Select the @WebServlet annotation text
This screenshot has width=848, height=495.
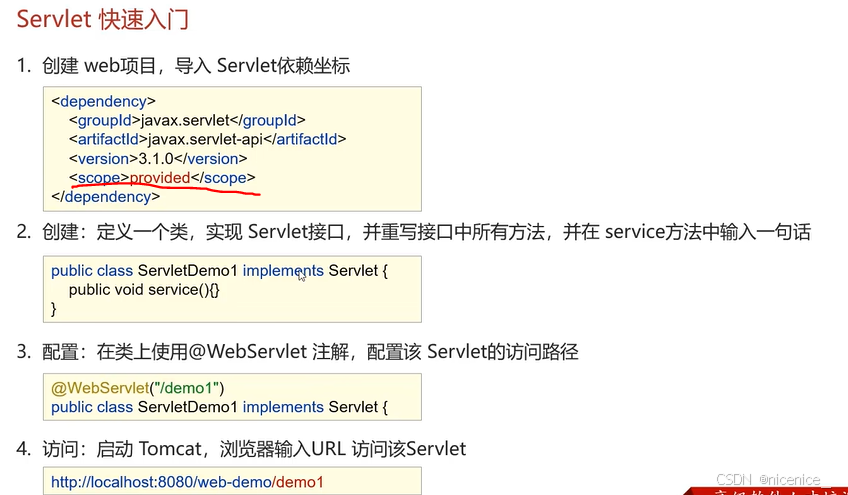pos(100,388)
